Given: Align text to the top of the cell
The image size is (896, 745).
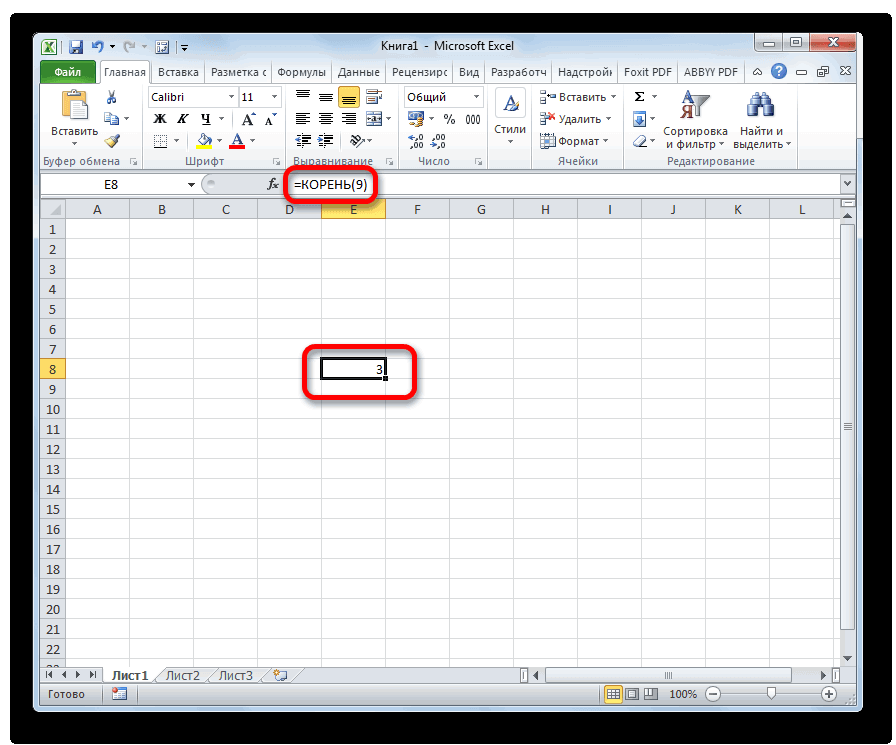Looking at the screenshot, I should click(303, 97).
